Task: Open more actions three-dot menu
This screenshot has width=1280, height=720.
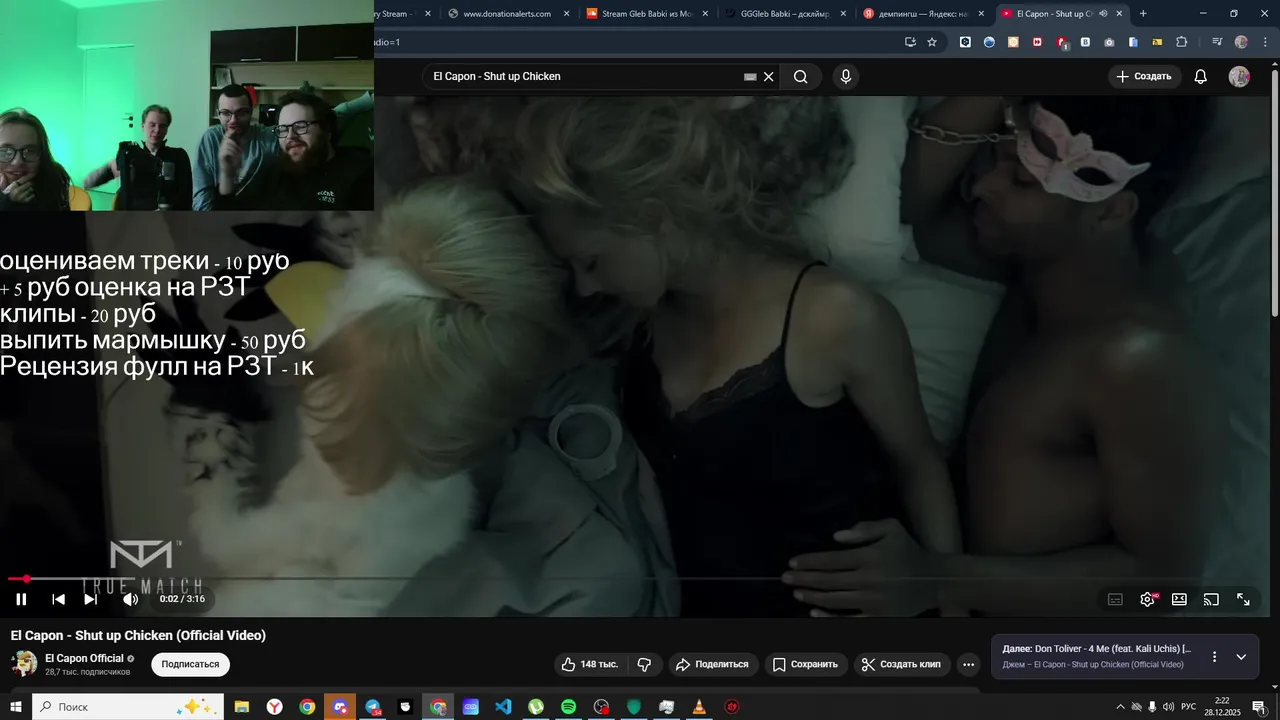Action: [968, 664]
